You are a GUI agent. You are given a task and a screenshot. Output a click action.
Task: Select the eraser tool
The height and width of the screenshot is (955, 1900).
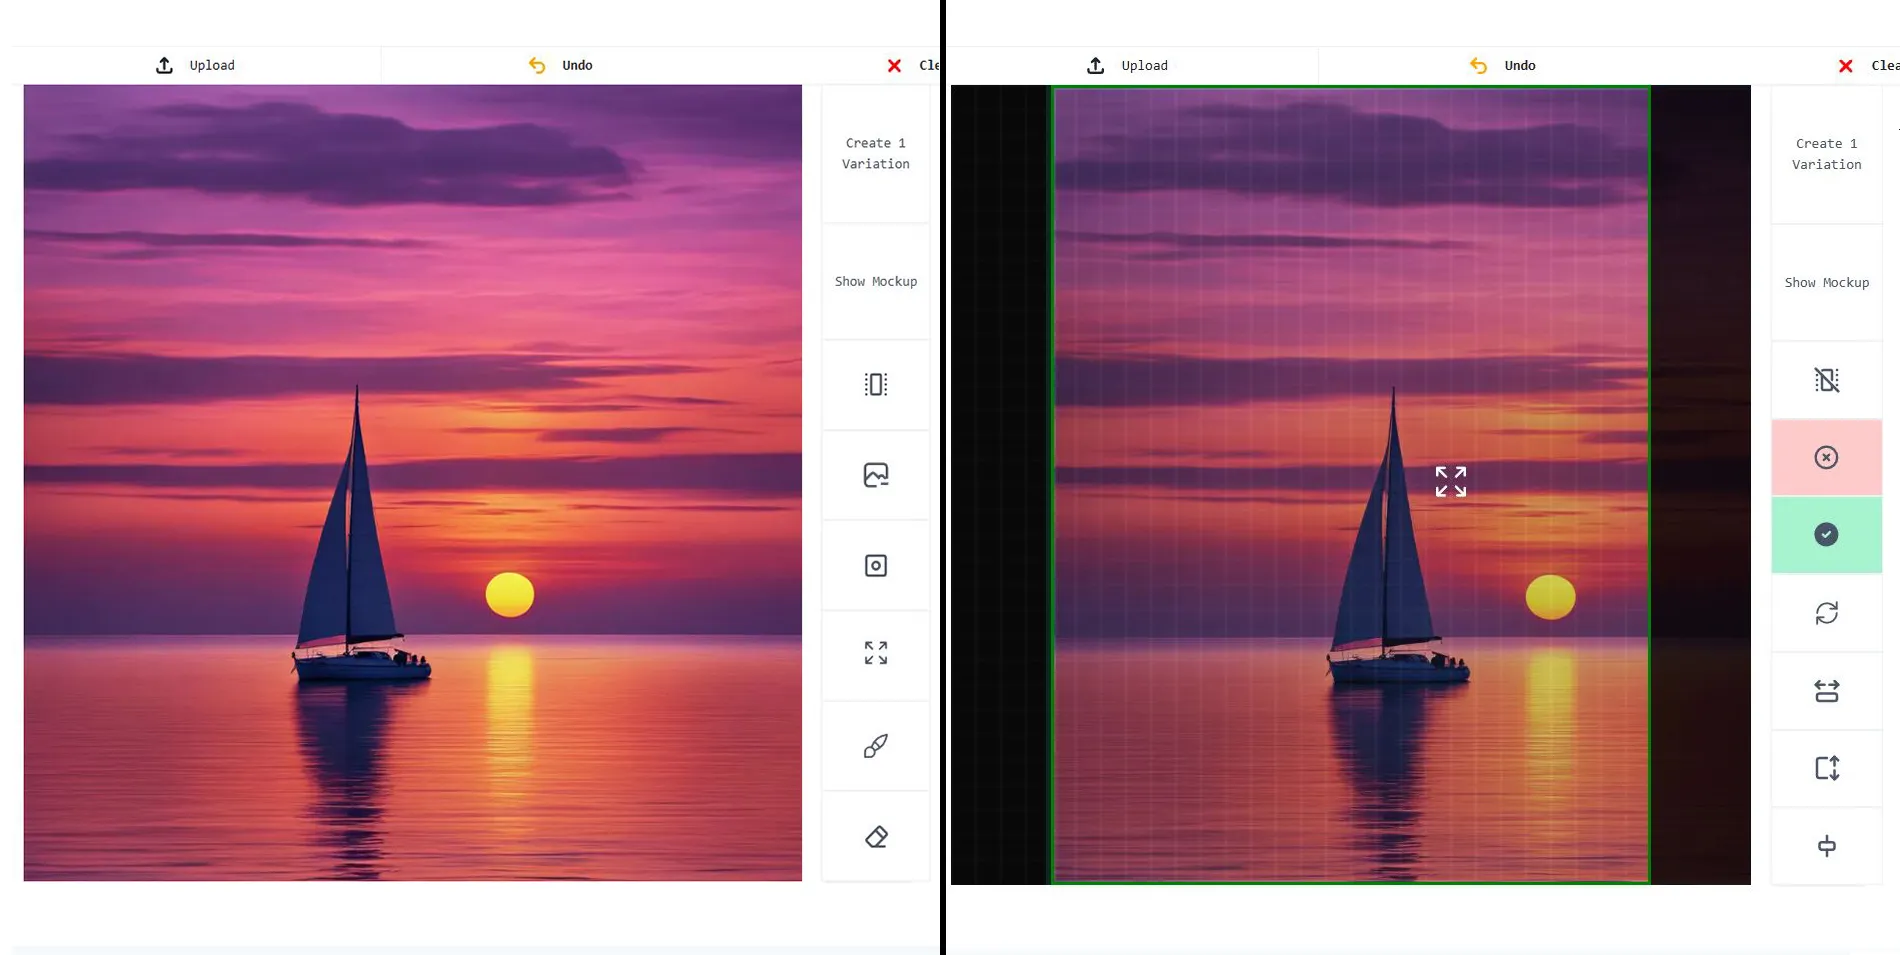(x=875, y=837)
